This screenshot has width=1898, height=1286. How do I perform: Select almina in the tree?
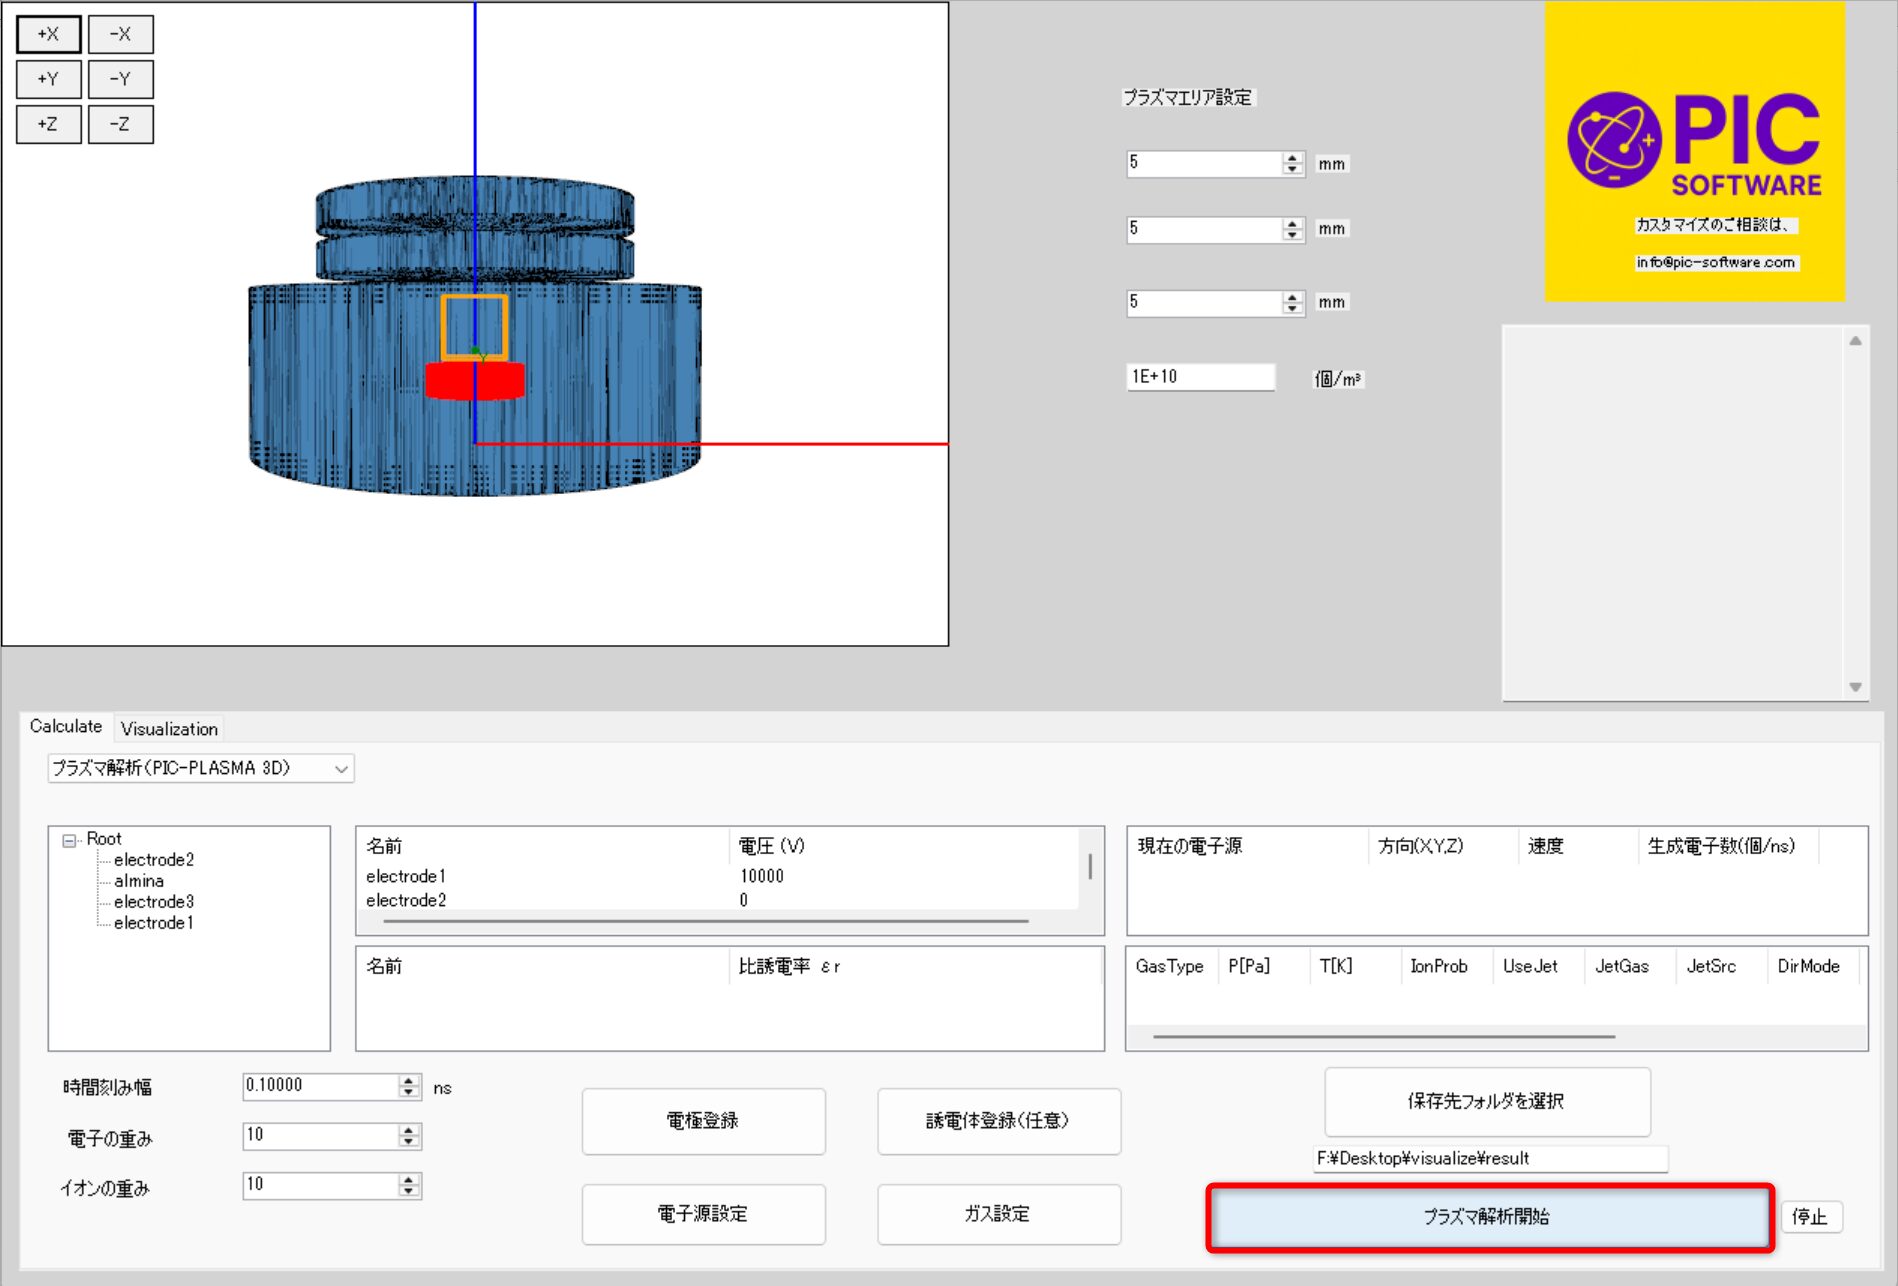click(x=138, y=881)
